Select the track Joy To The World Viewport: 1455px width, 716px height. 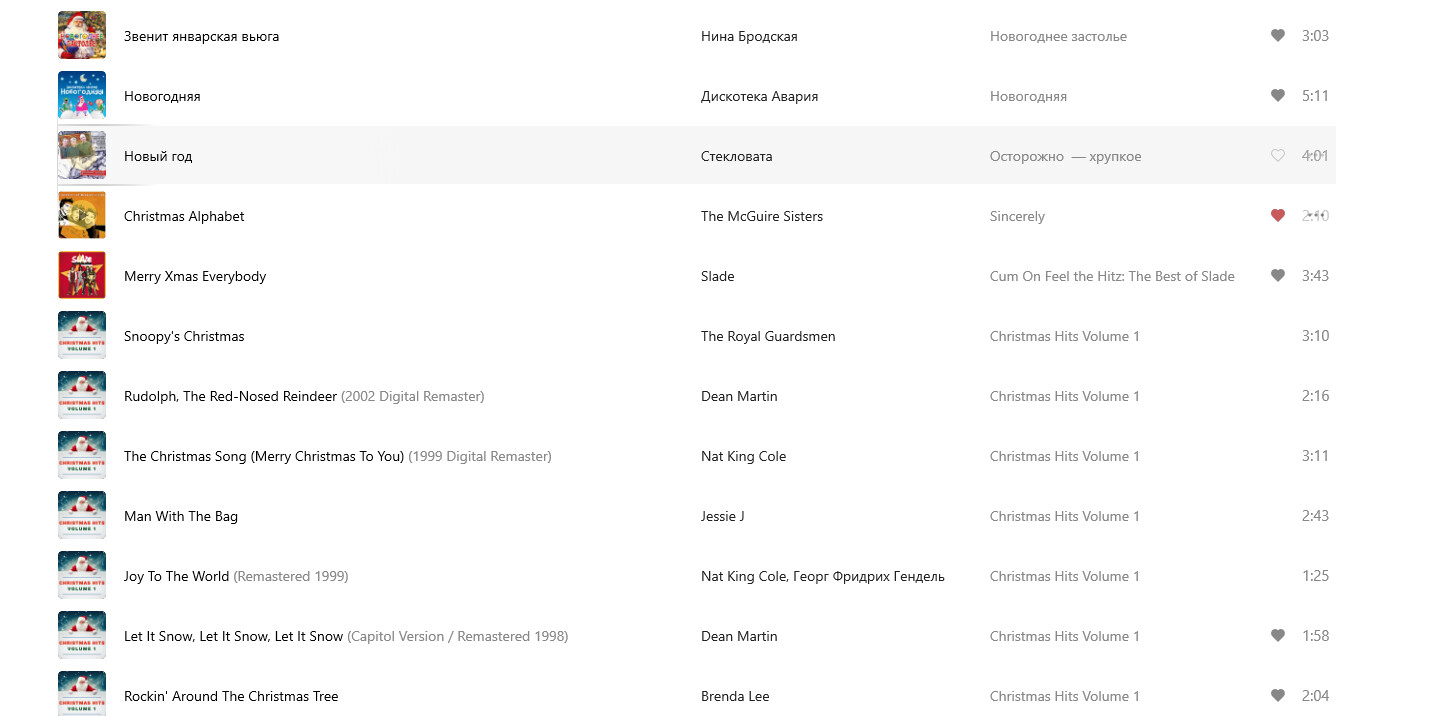pos(177,577)
